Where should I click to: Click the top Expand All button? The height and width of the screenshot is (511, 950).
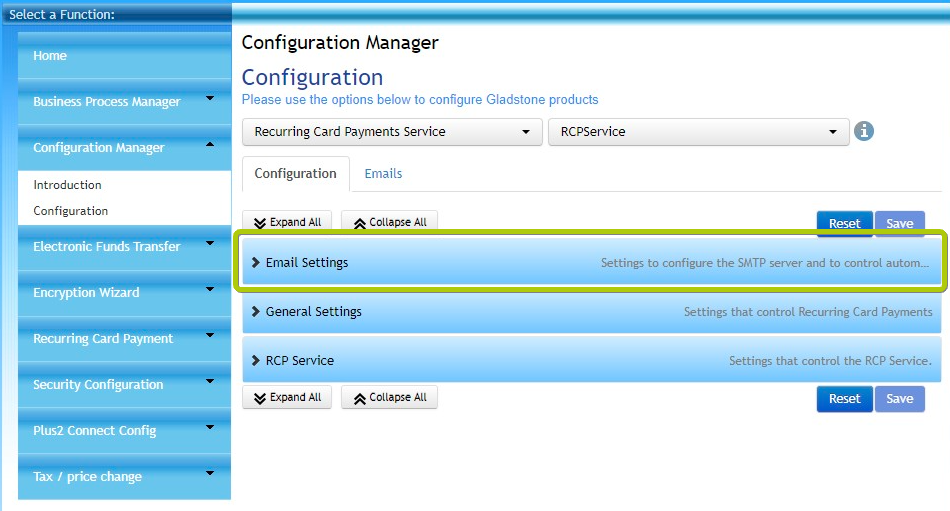point(287,222)
